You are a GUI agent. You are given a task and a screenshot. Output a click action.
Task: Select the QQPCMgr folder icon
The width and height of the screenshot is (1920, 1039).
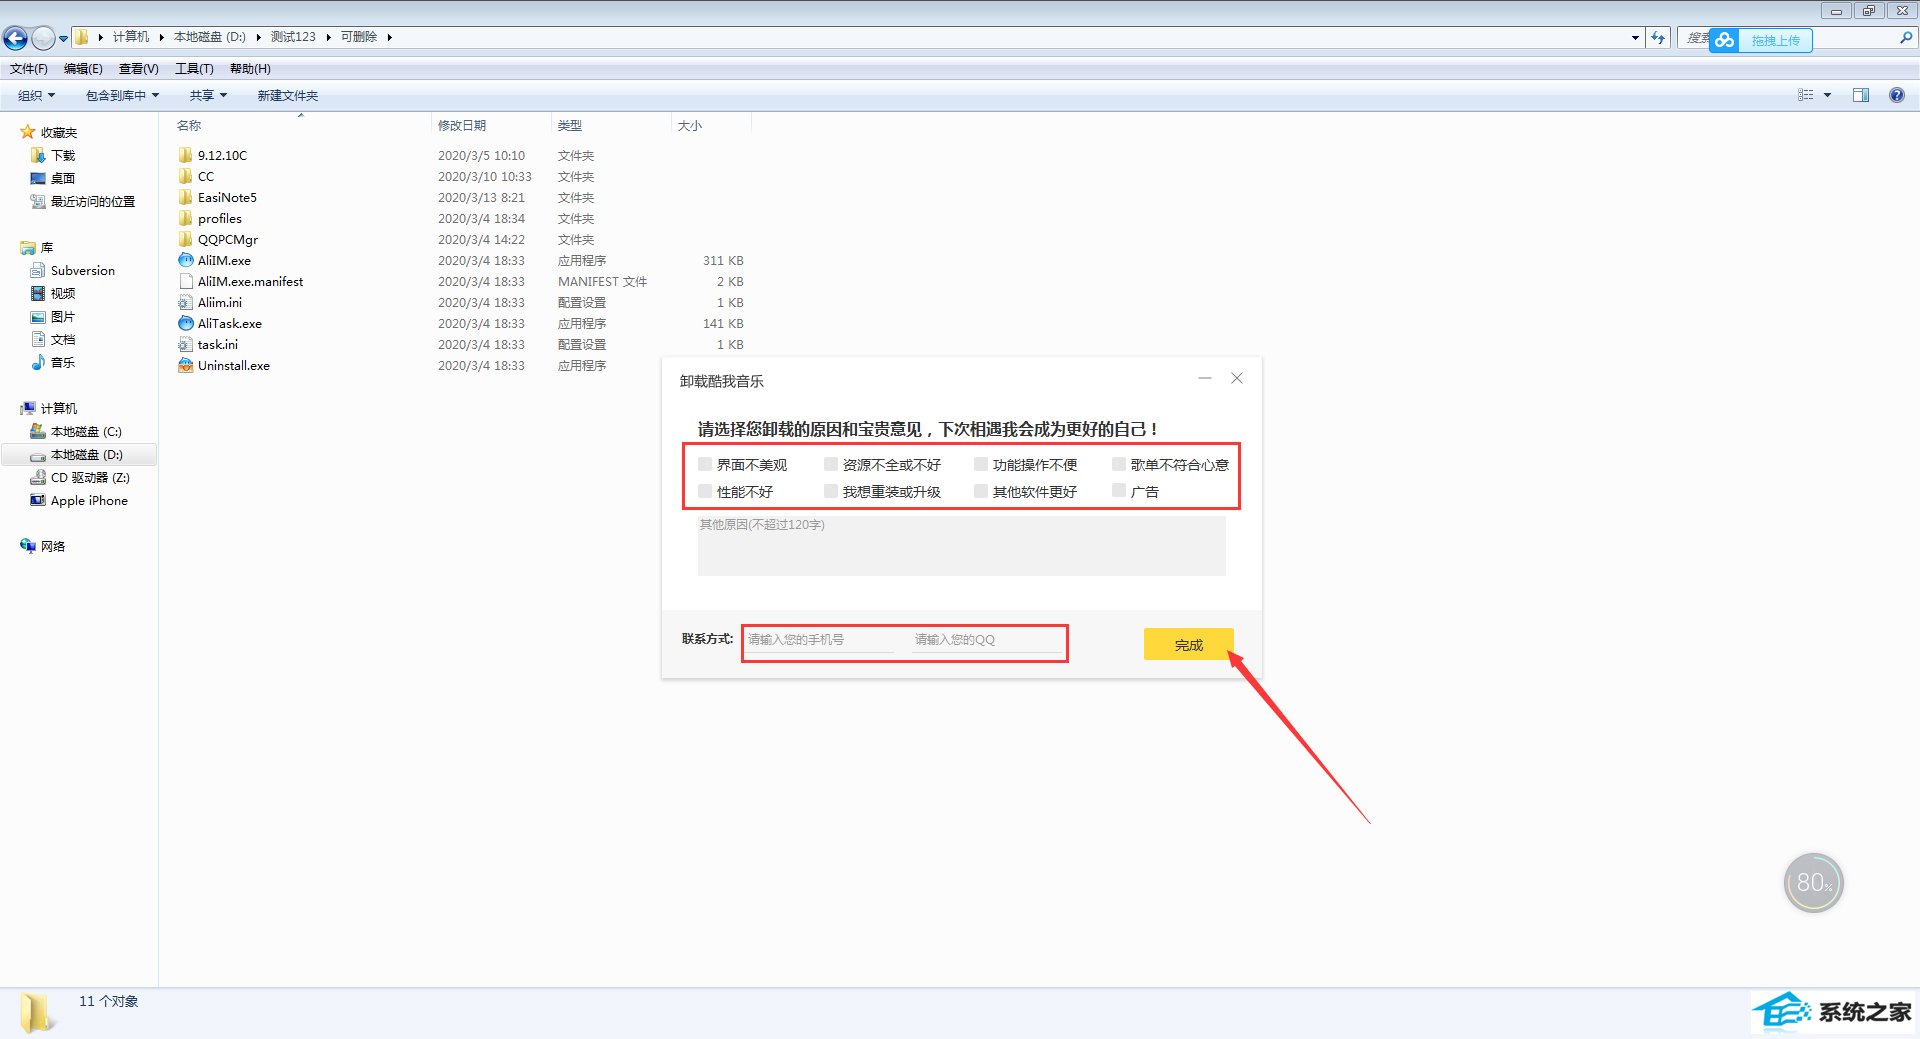[185, 239]
